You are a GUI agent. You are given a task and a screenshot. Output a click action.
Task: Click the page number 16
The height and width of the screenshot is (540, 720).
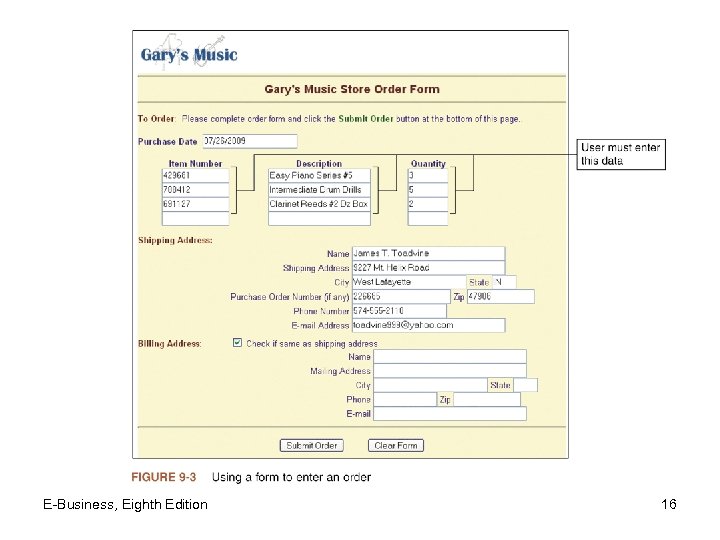coord(669,504)
